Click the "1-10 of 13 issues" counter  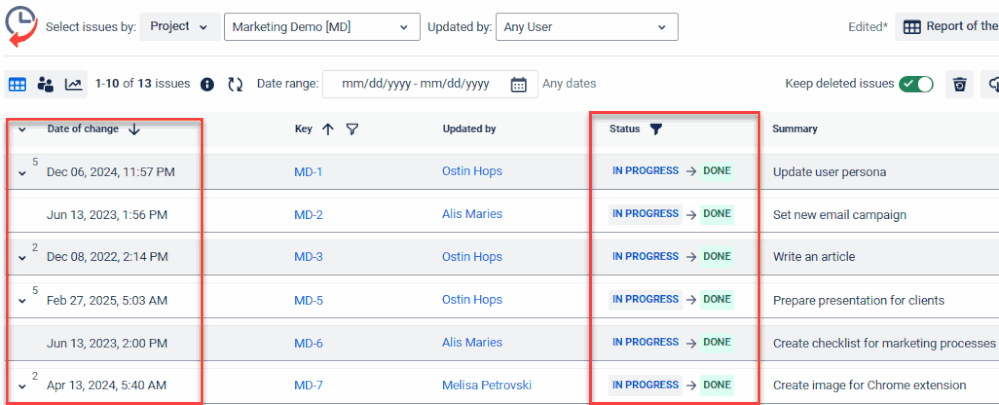[142, 83]
